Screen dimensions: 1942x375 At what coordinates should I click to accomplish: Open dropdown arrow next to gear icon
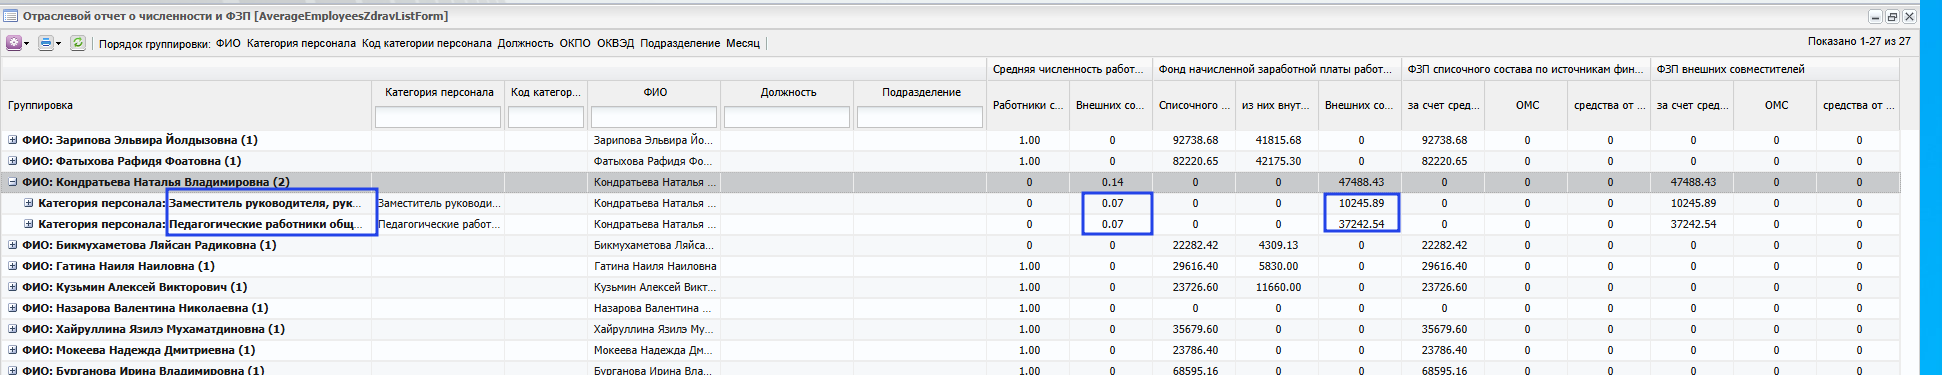pyautogui.click(x=26, y=43)
